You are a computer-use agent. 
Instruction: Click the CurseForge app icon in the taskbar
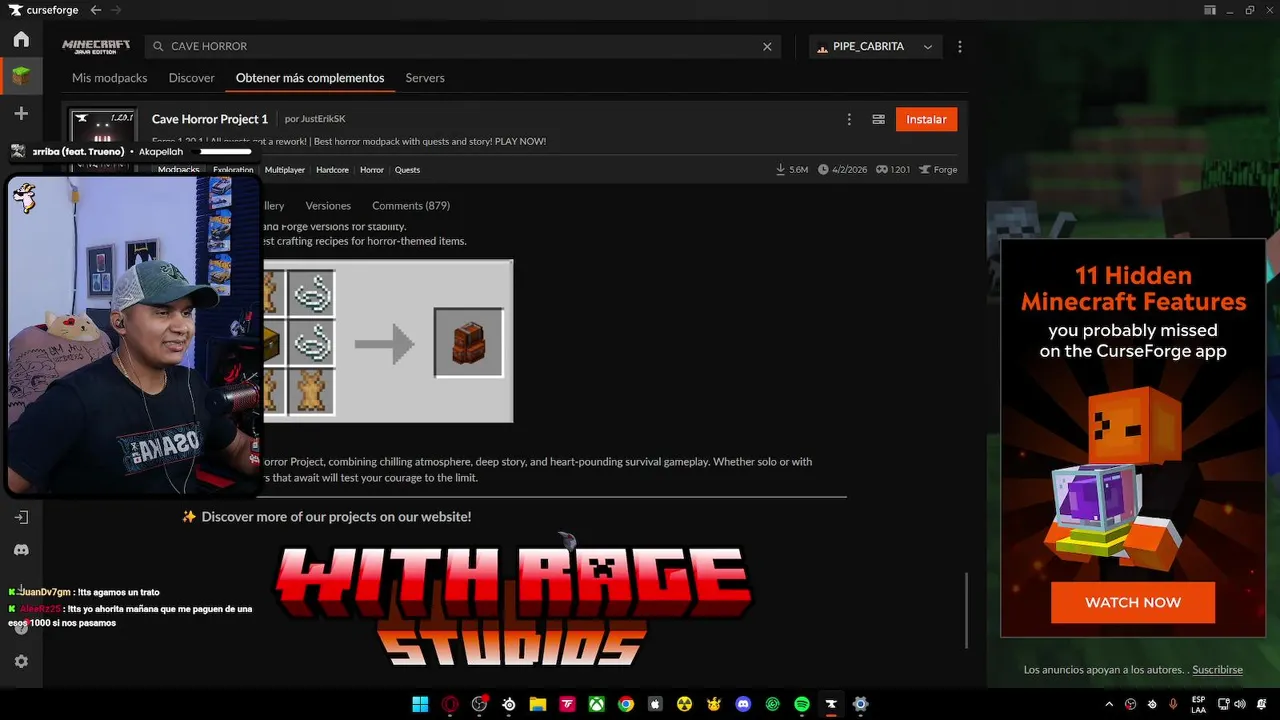click(831, 704)
